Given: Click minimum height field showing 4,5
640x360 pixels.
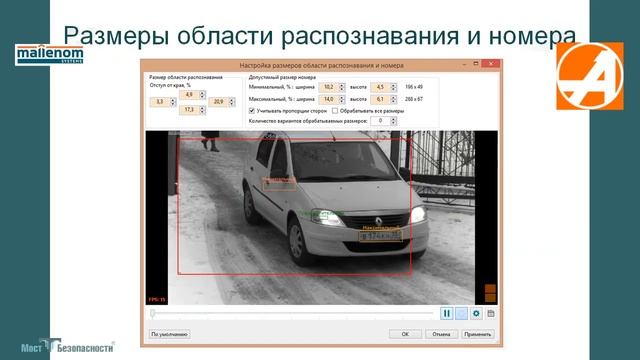Looking at the screenshot, I should click(x=380, y=87).
